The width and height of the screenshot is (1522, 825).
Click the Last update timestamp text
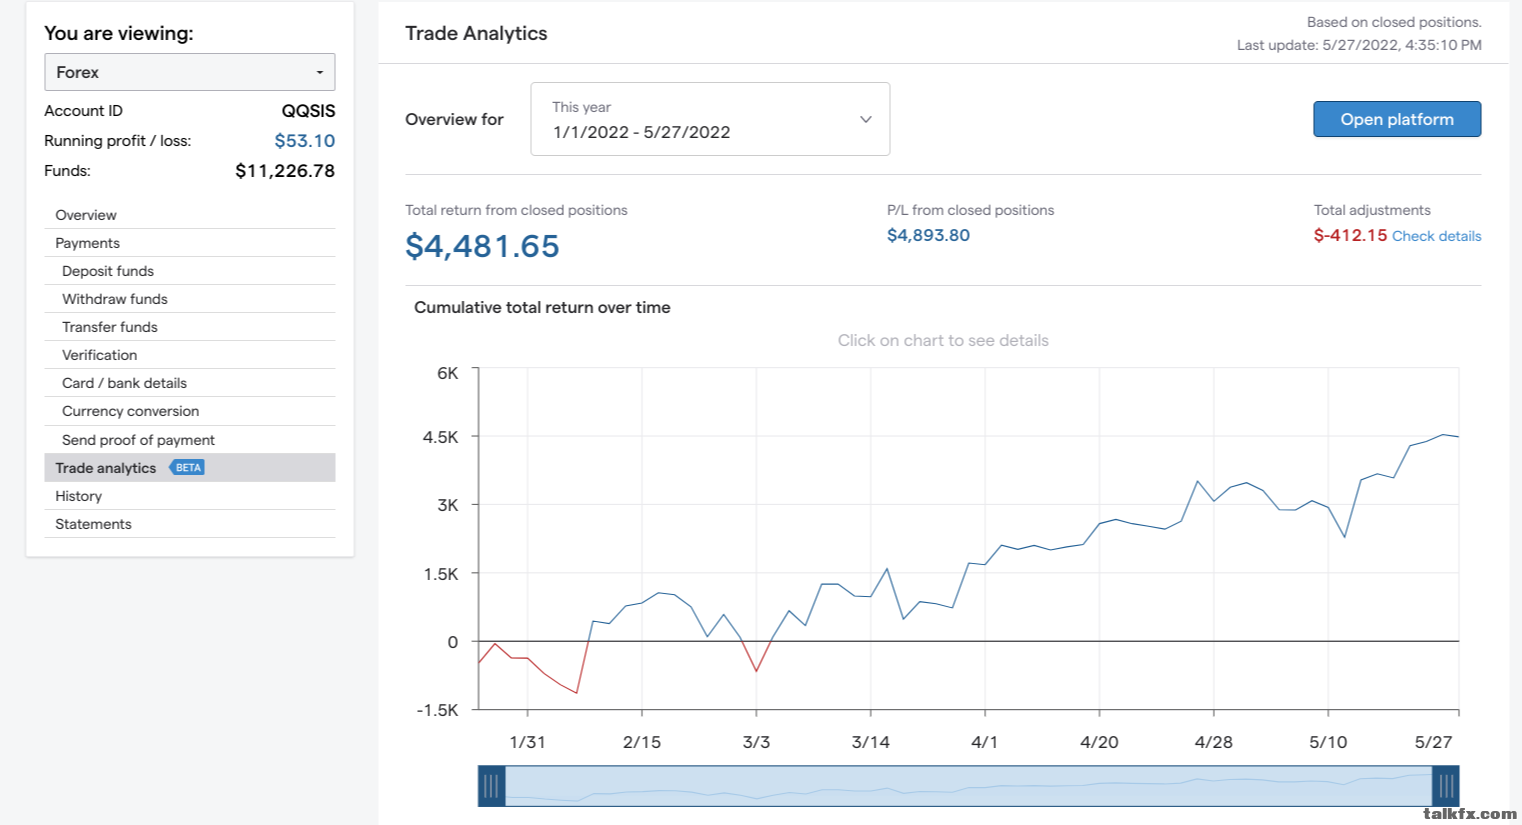point(1359,45)
